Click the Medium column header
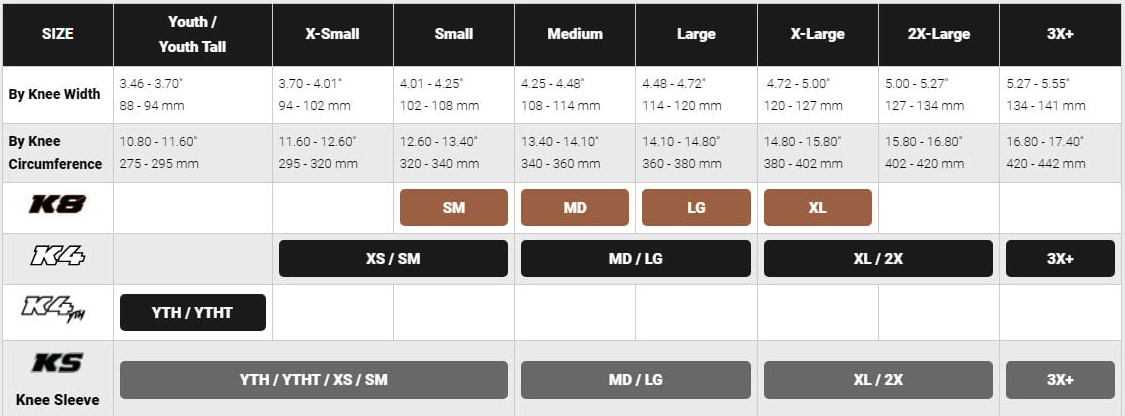The image size is (1125, 416). click(575, 34)
